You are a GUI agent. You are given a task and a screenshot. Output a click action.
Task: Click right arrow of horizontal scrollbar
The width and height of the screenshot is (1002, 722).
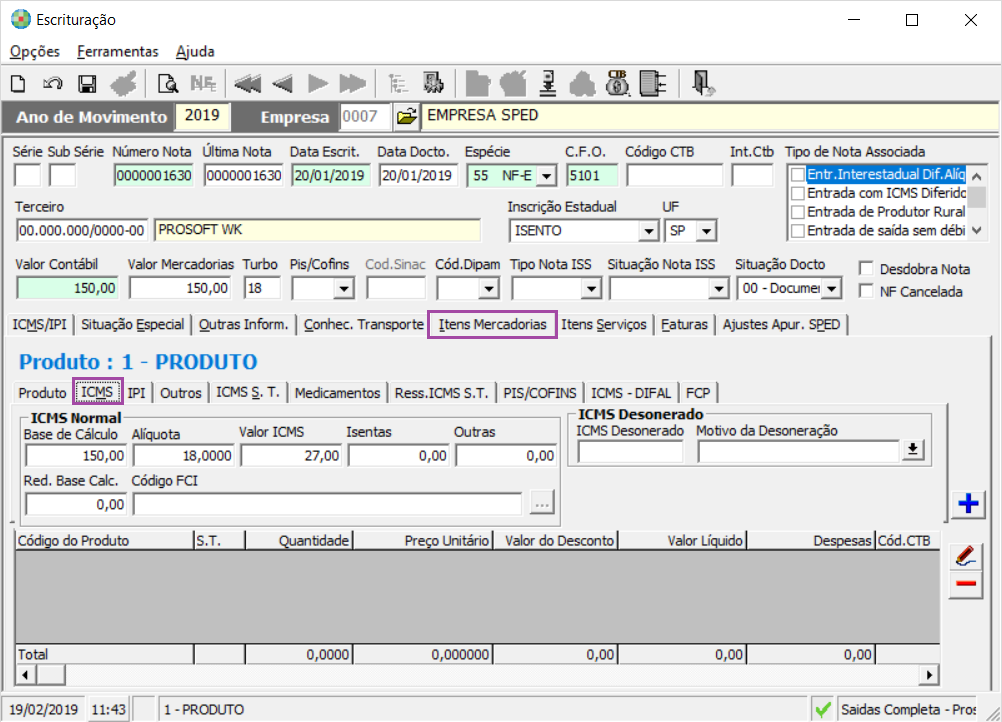929,674
